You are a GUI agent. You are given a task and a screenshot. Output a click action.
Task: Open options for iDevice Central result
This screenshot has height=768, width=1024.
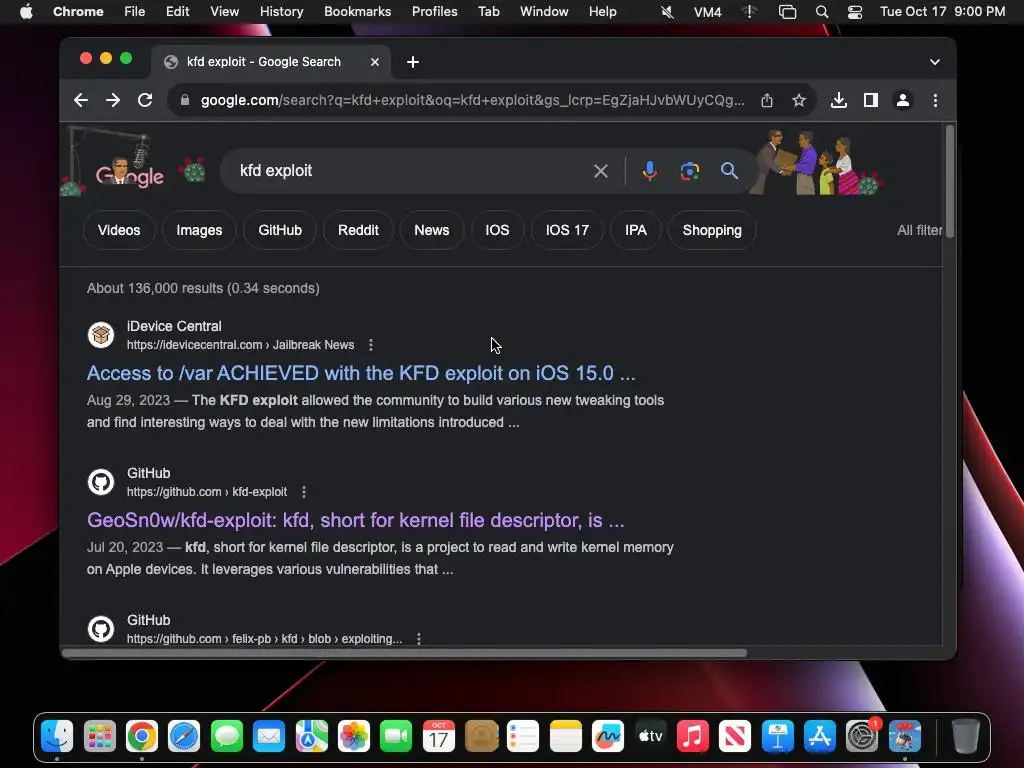click(371, 345)
